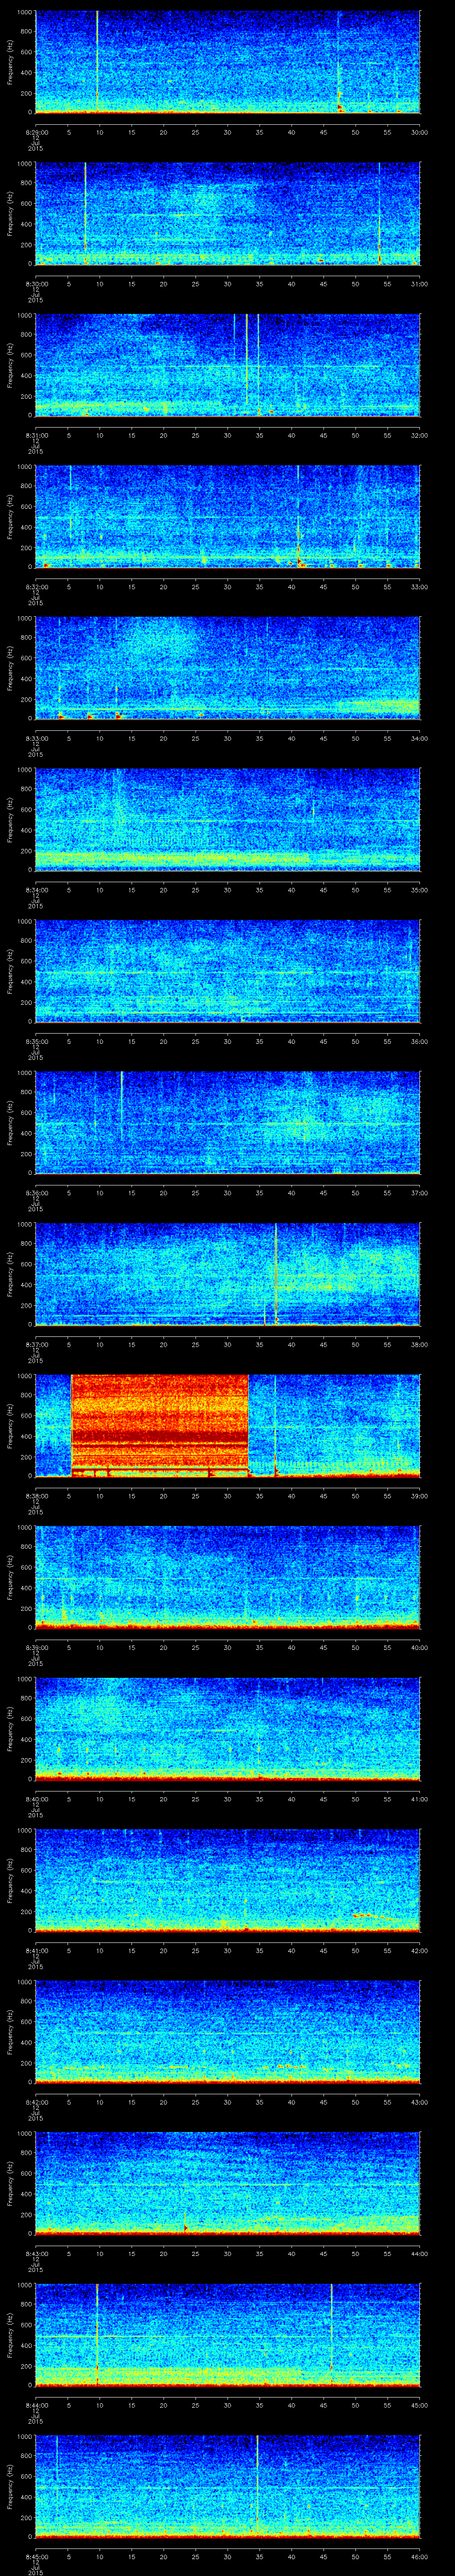Select the spectrogram panel starting at 8:30:00
The width and height of the screenshot is (455, 2576).
(227, 214)
